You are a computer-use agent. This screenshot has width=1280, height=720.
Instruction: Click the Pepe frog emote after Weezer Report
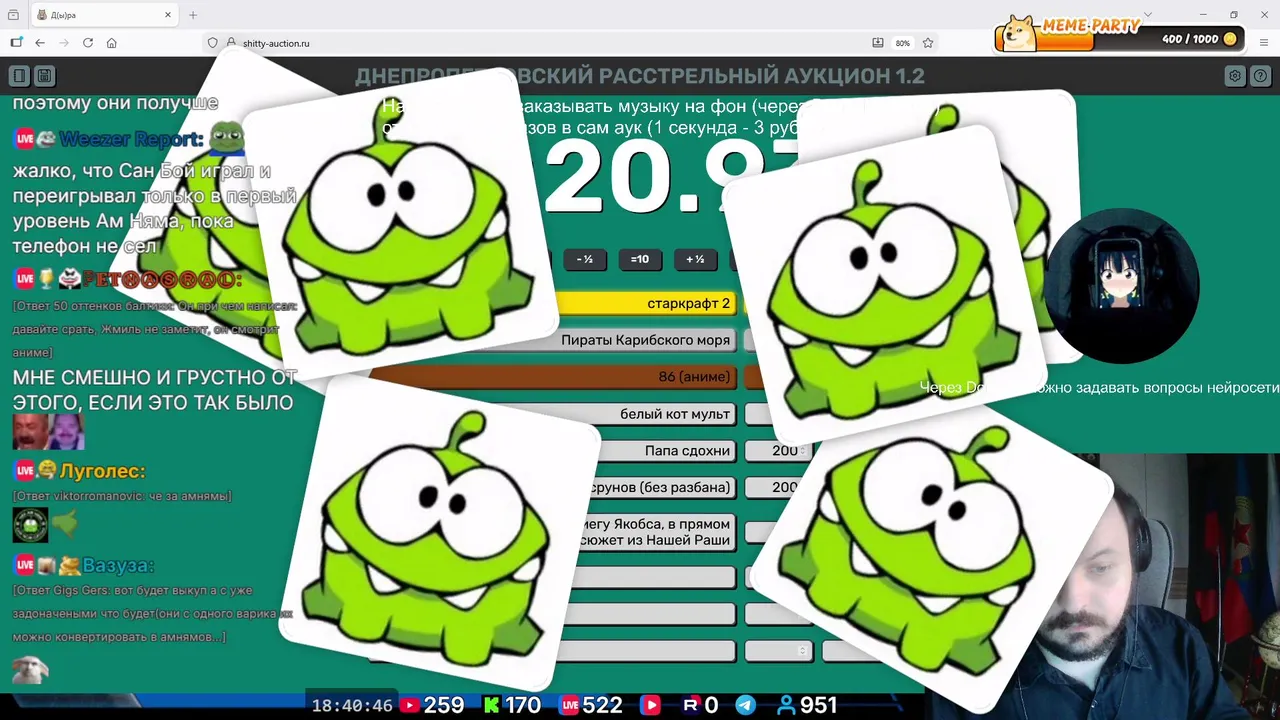click(x=226, y=138)
